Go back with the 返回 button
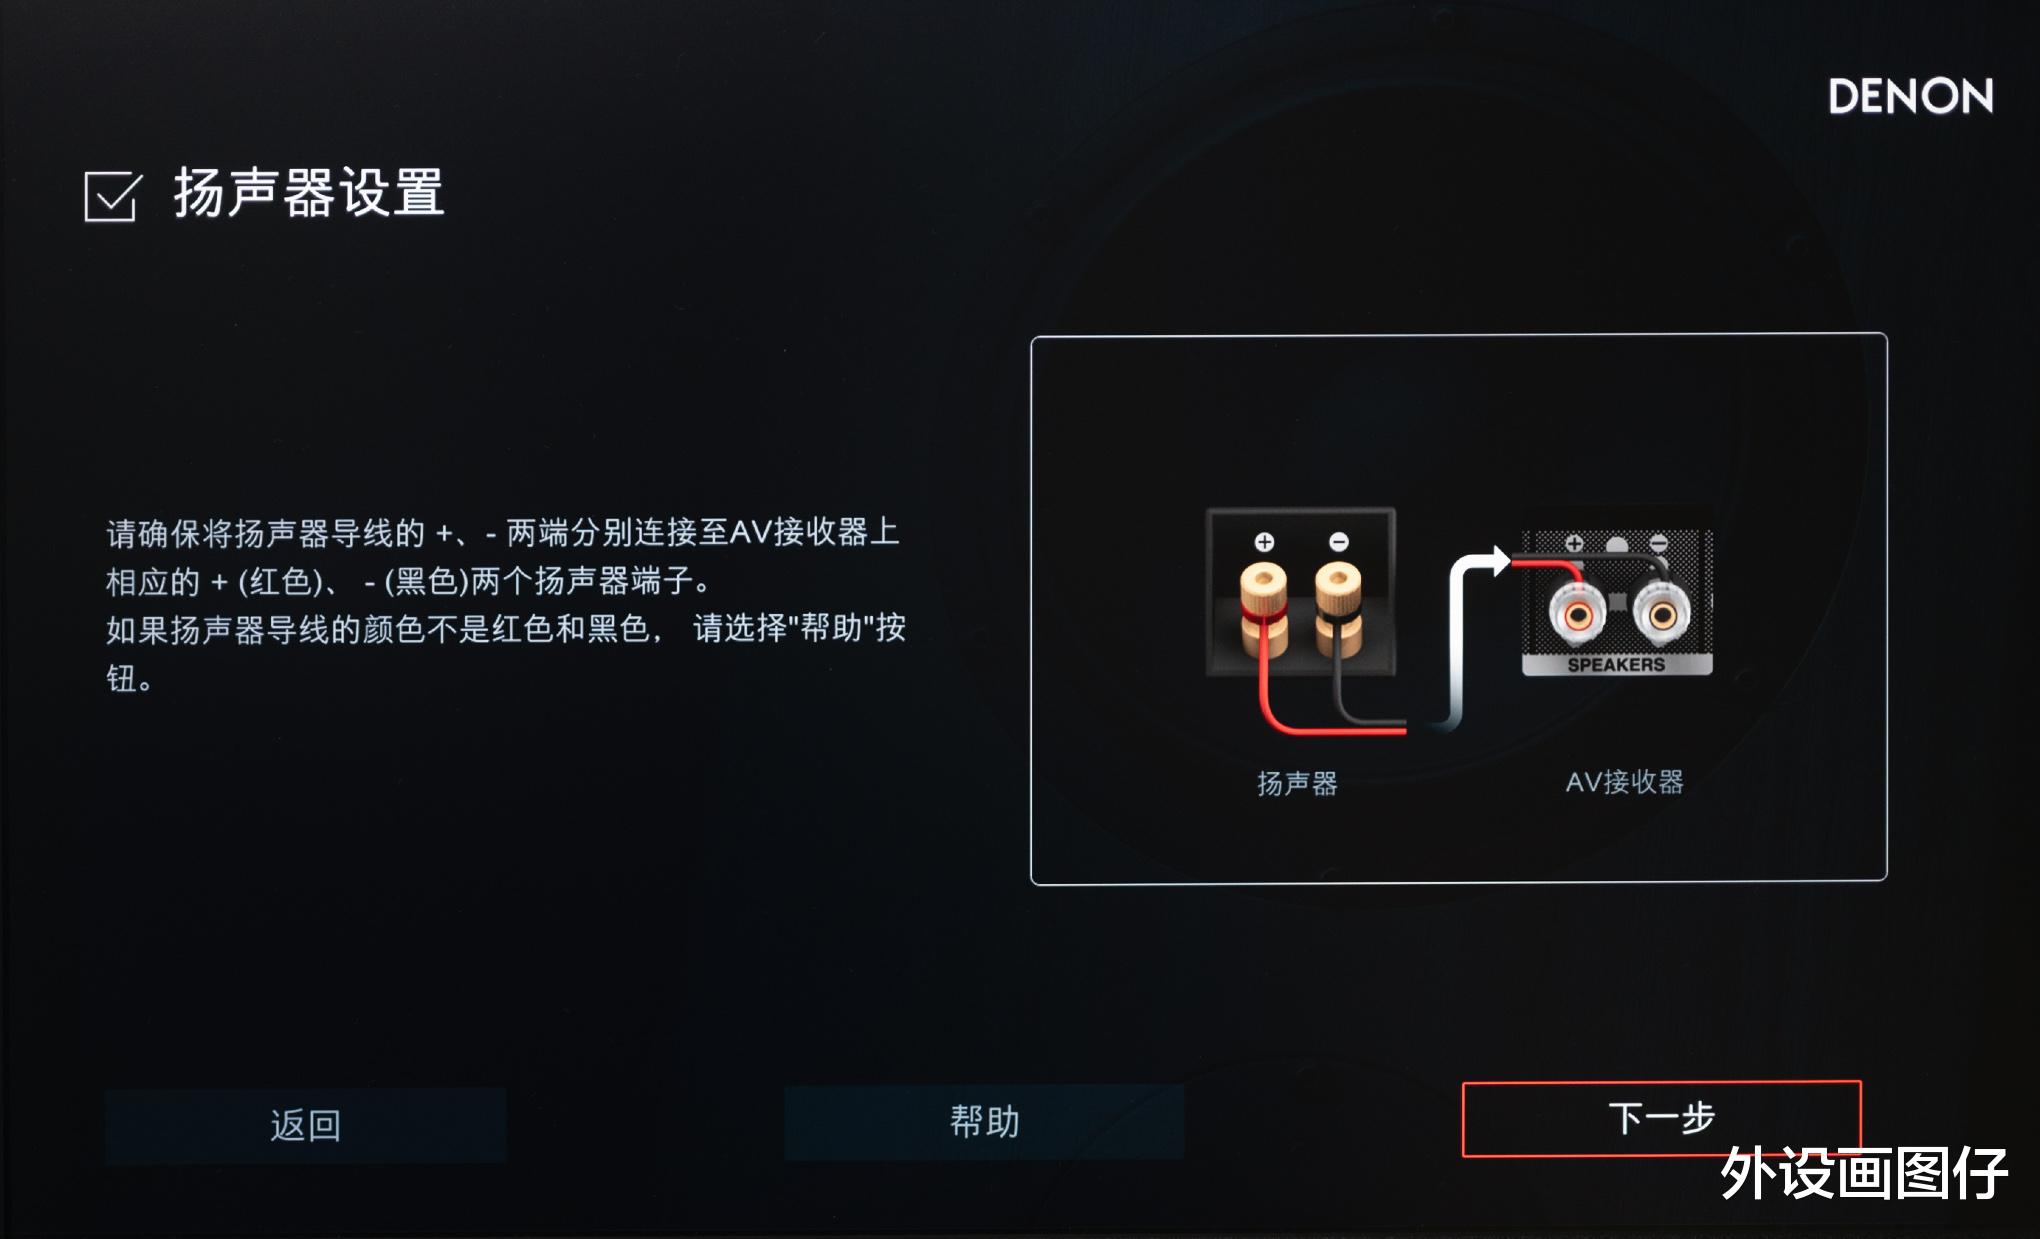This screenshot has height=1239, width=2040. click(x=305, y=1125)
